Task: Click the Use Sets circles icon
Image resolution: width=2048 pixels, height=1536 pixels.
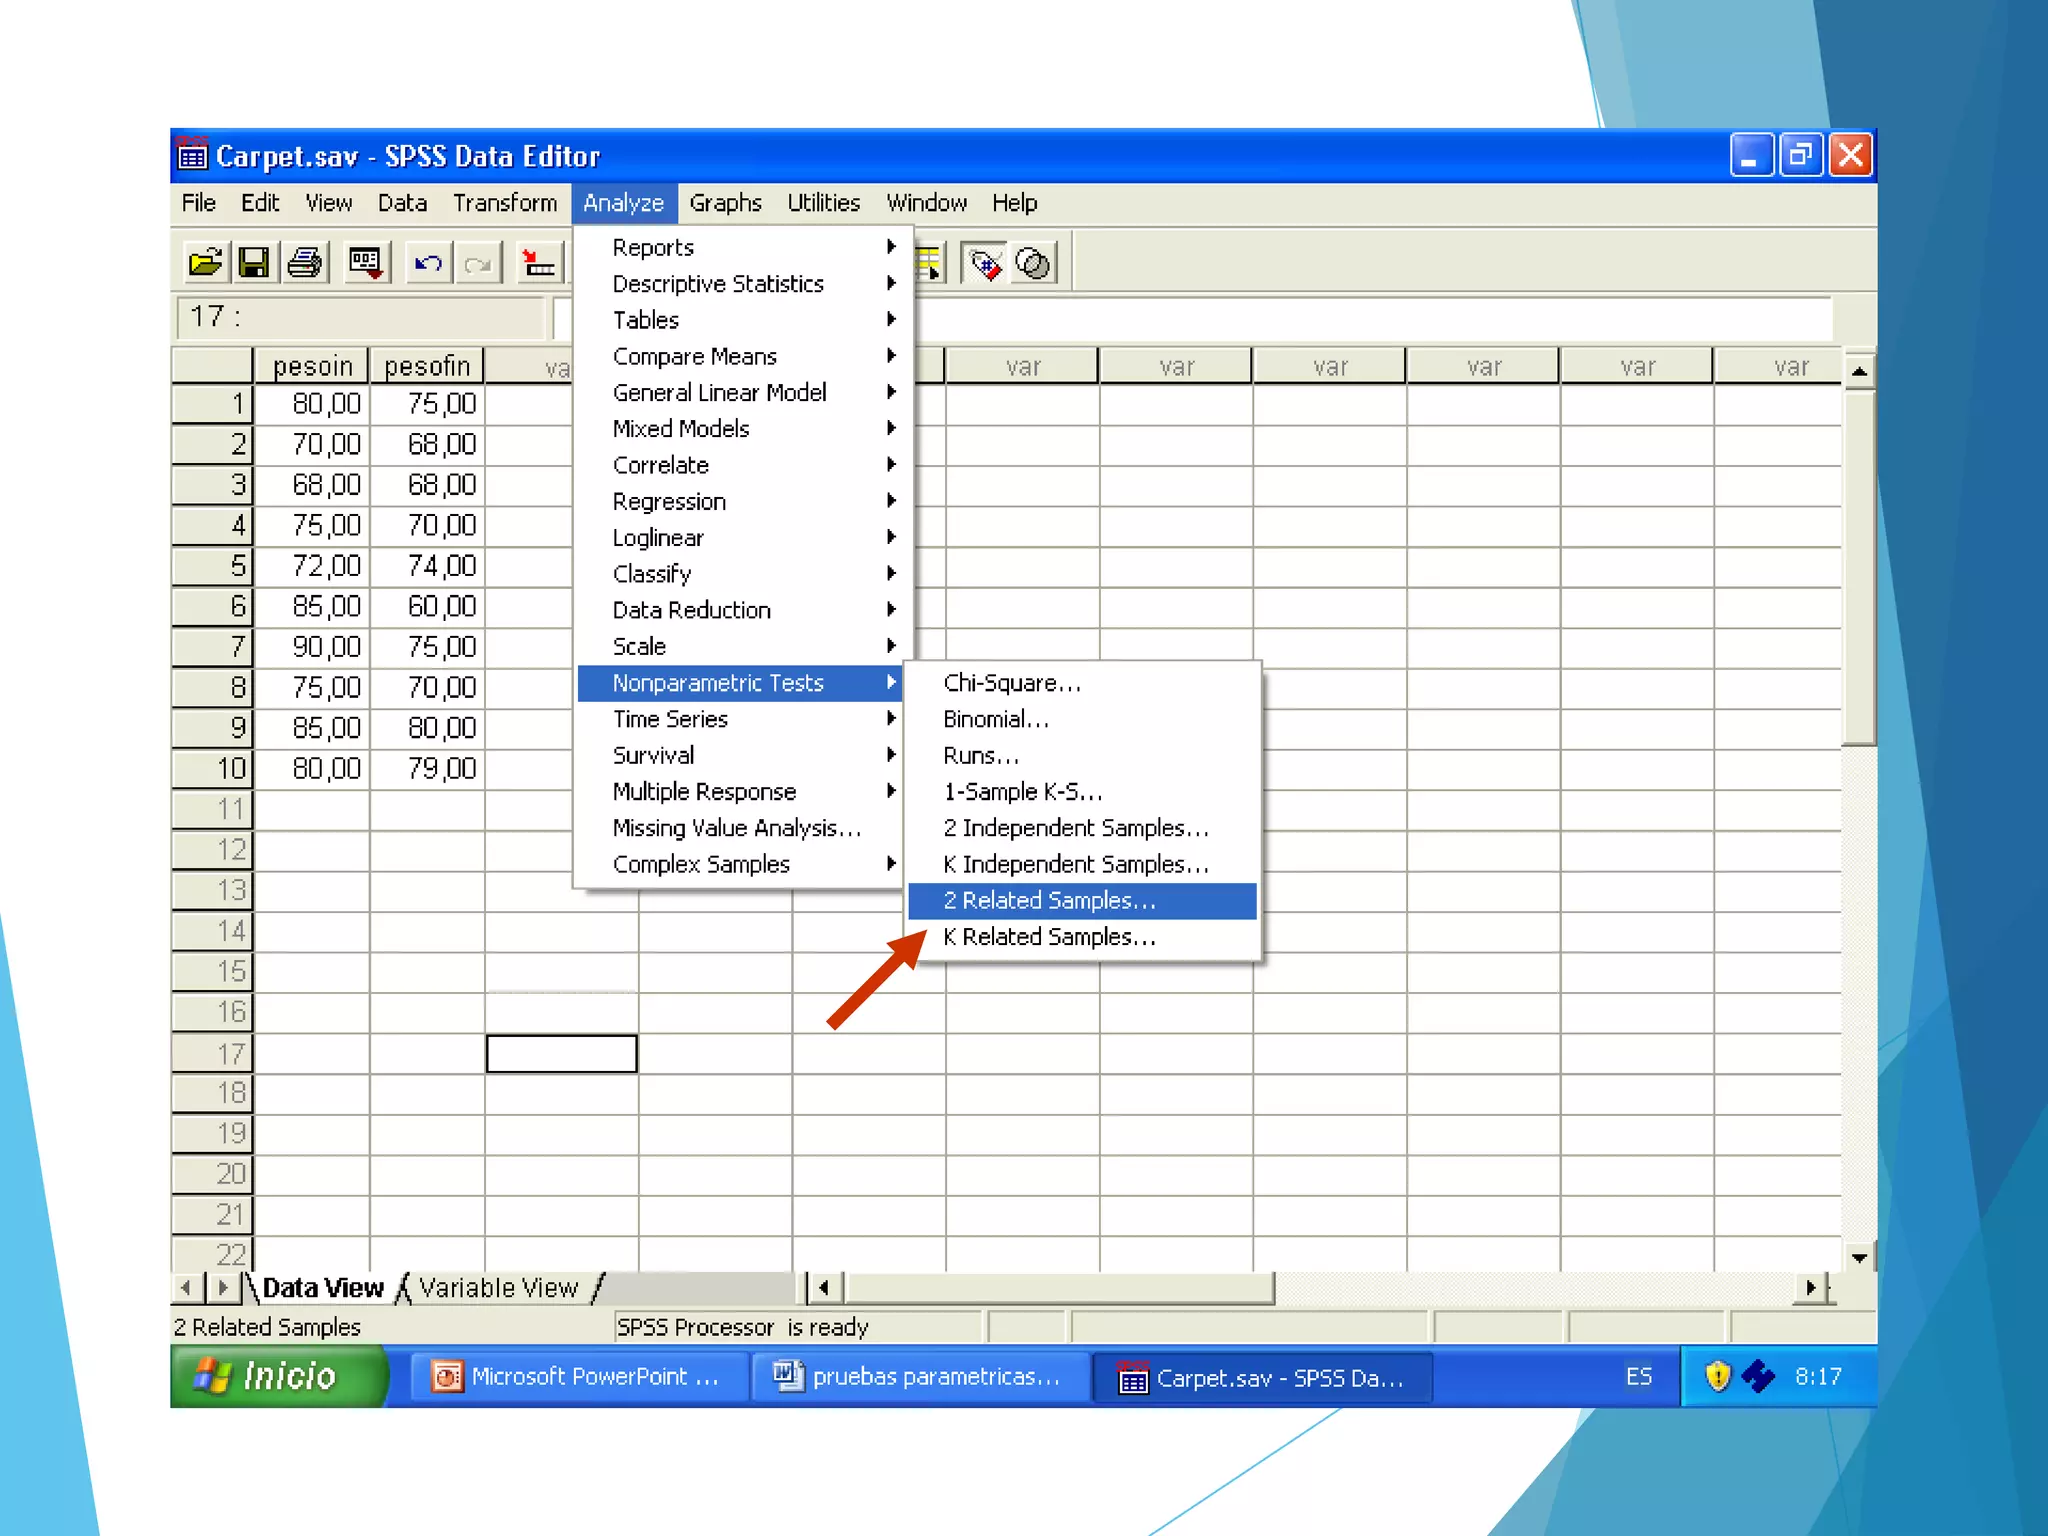Action: coord(1033,264)
